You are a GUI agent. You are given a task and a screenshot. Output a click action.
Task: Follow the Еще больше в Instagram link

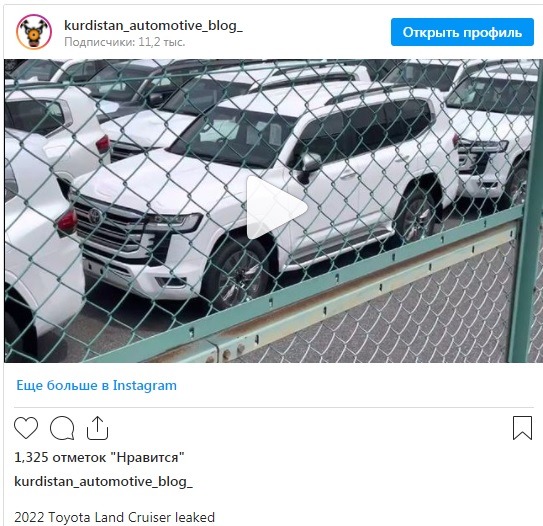[97, 385]
